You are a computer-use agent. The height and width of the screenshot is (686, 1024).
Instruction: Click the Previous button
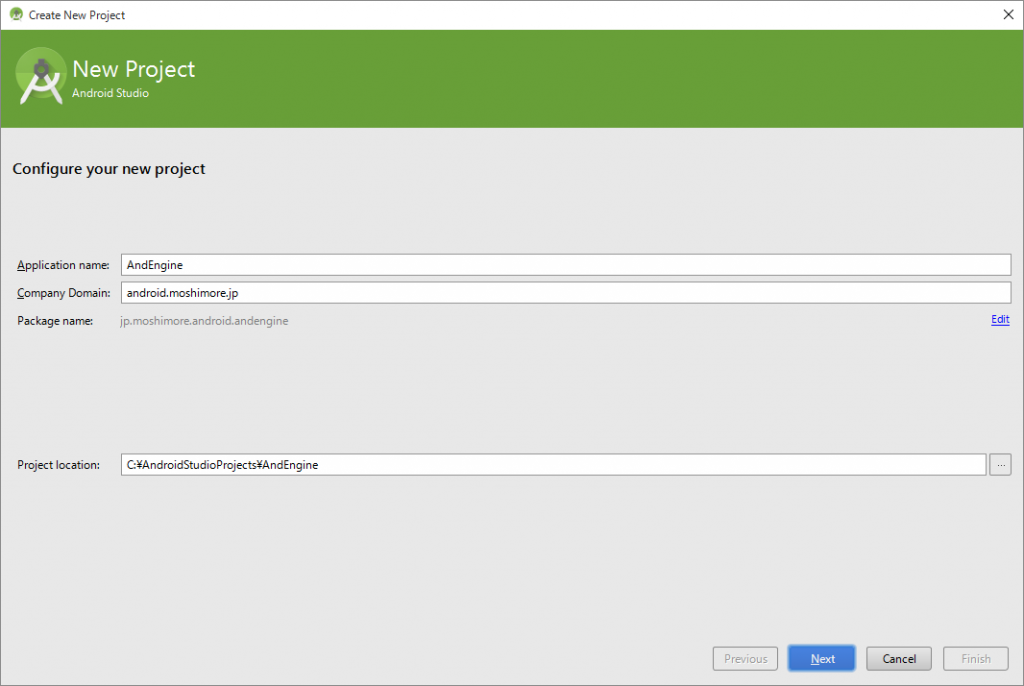(745, 659)
